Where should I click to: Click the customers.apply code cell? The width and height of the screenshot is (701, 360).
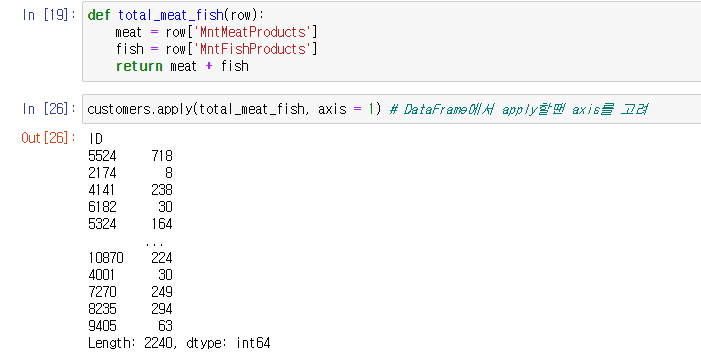[x=392, y=109]
